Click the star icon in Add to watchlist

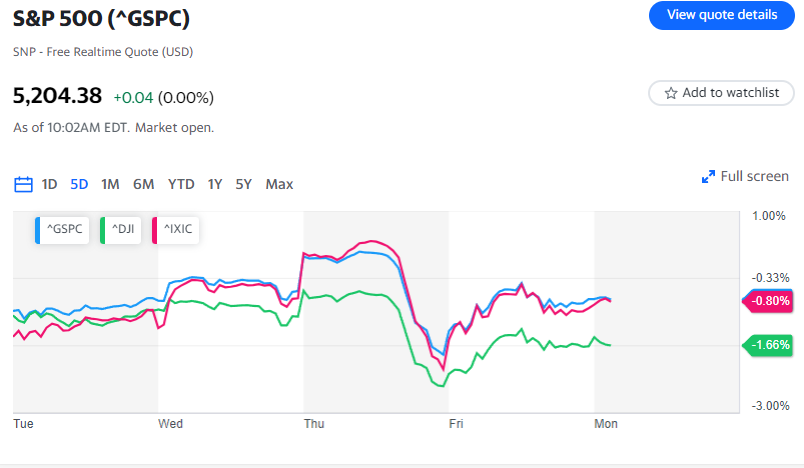pyautogui.click(x=670, y=93)
